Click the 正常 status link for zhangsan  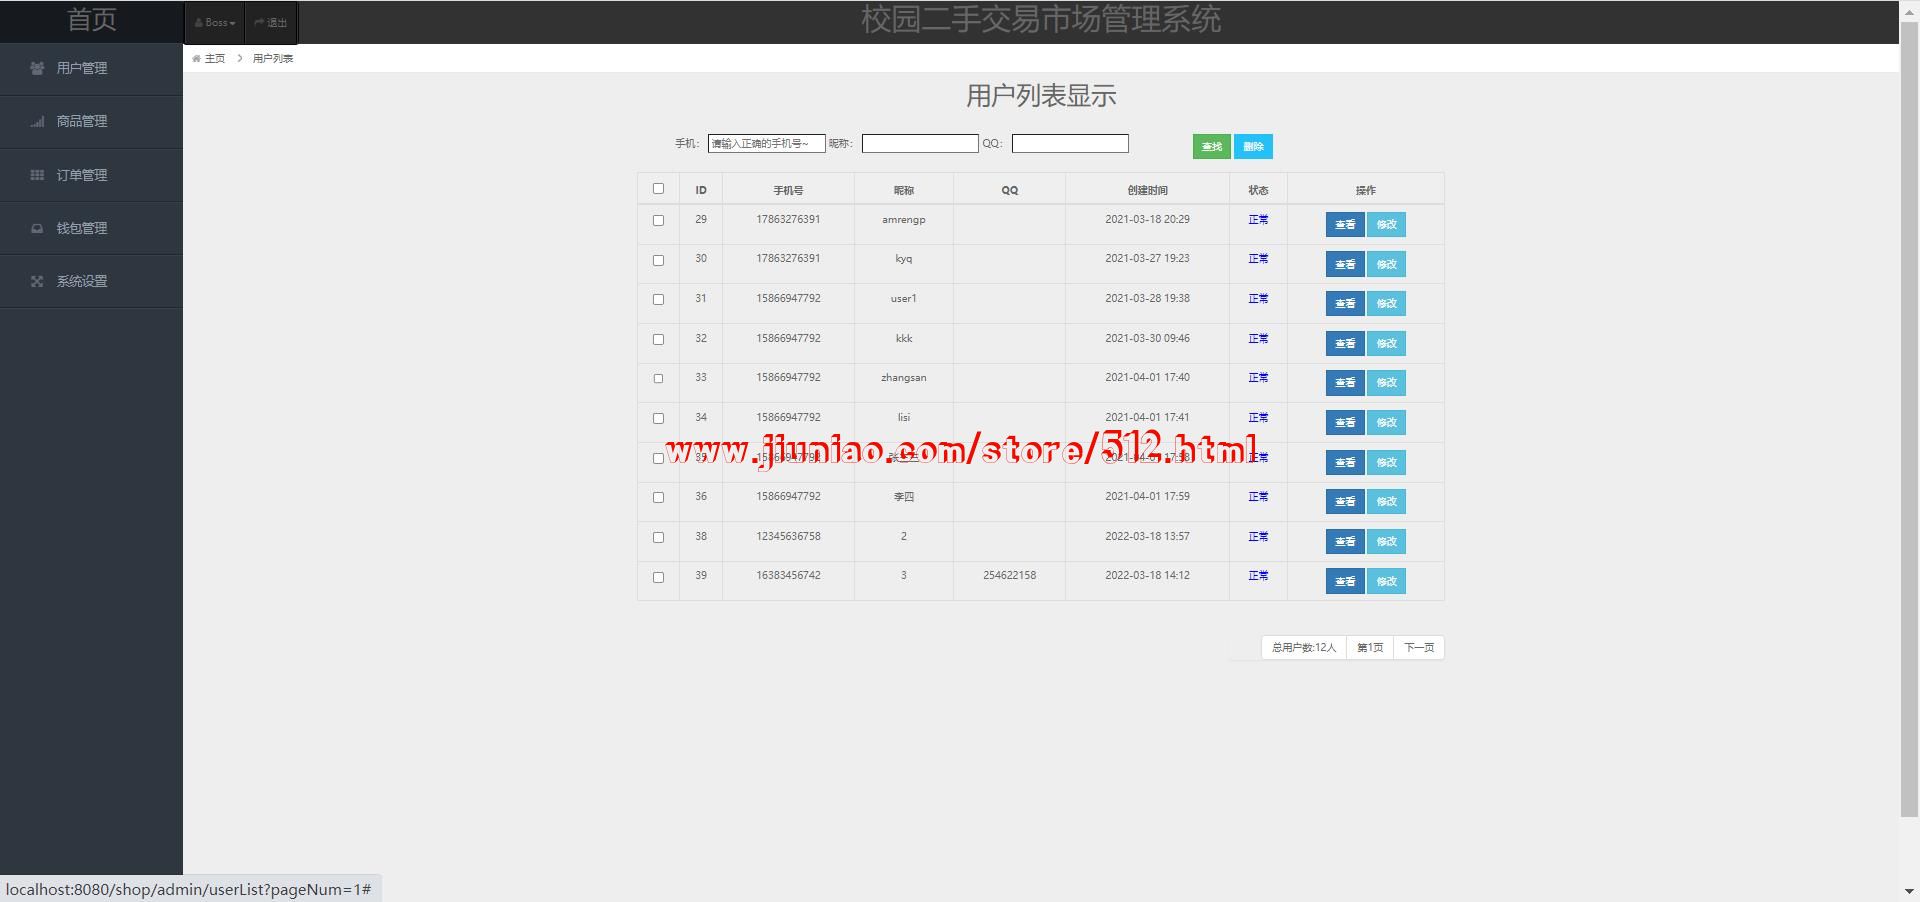(1258, 377)
